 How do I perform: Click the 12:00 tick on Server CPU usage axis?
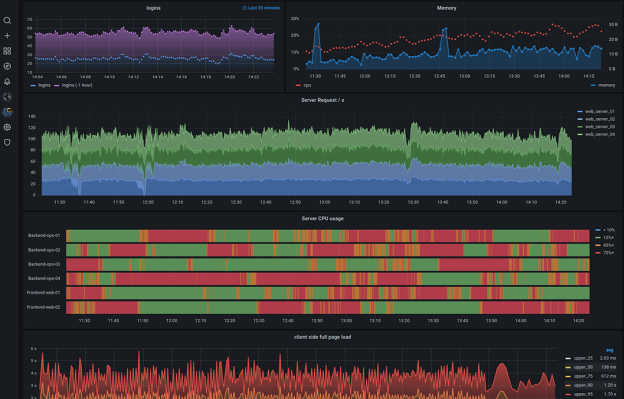tap(172, 321)
